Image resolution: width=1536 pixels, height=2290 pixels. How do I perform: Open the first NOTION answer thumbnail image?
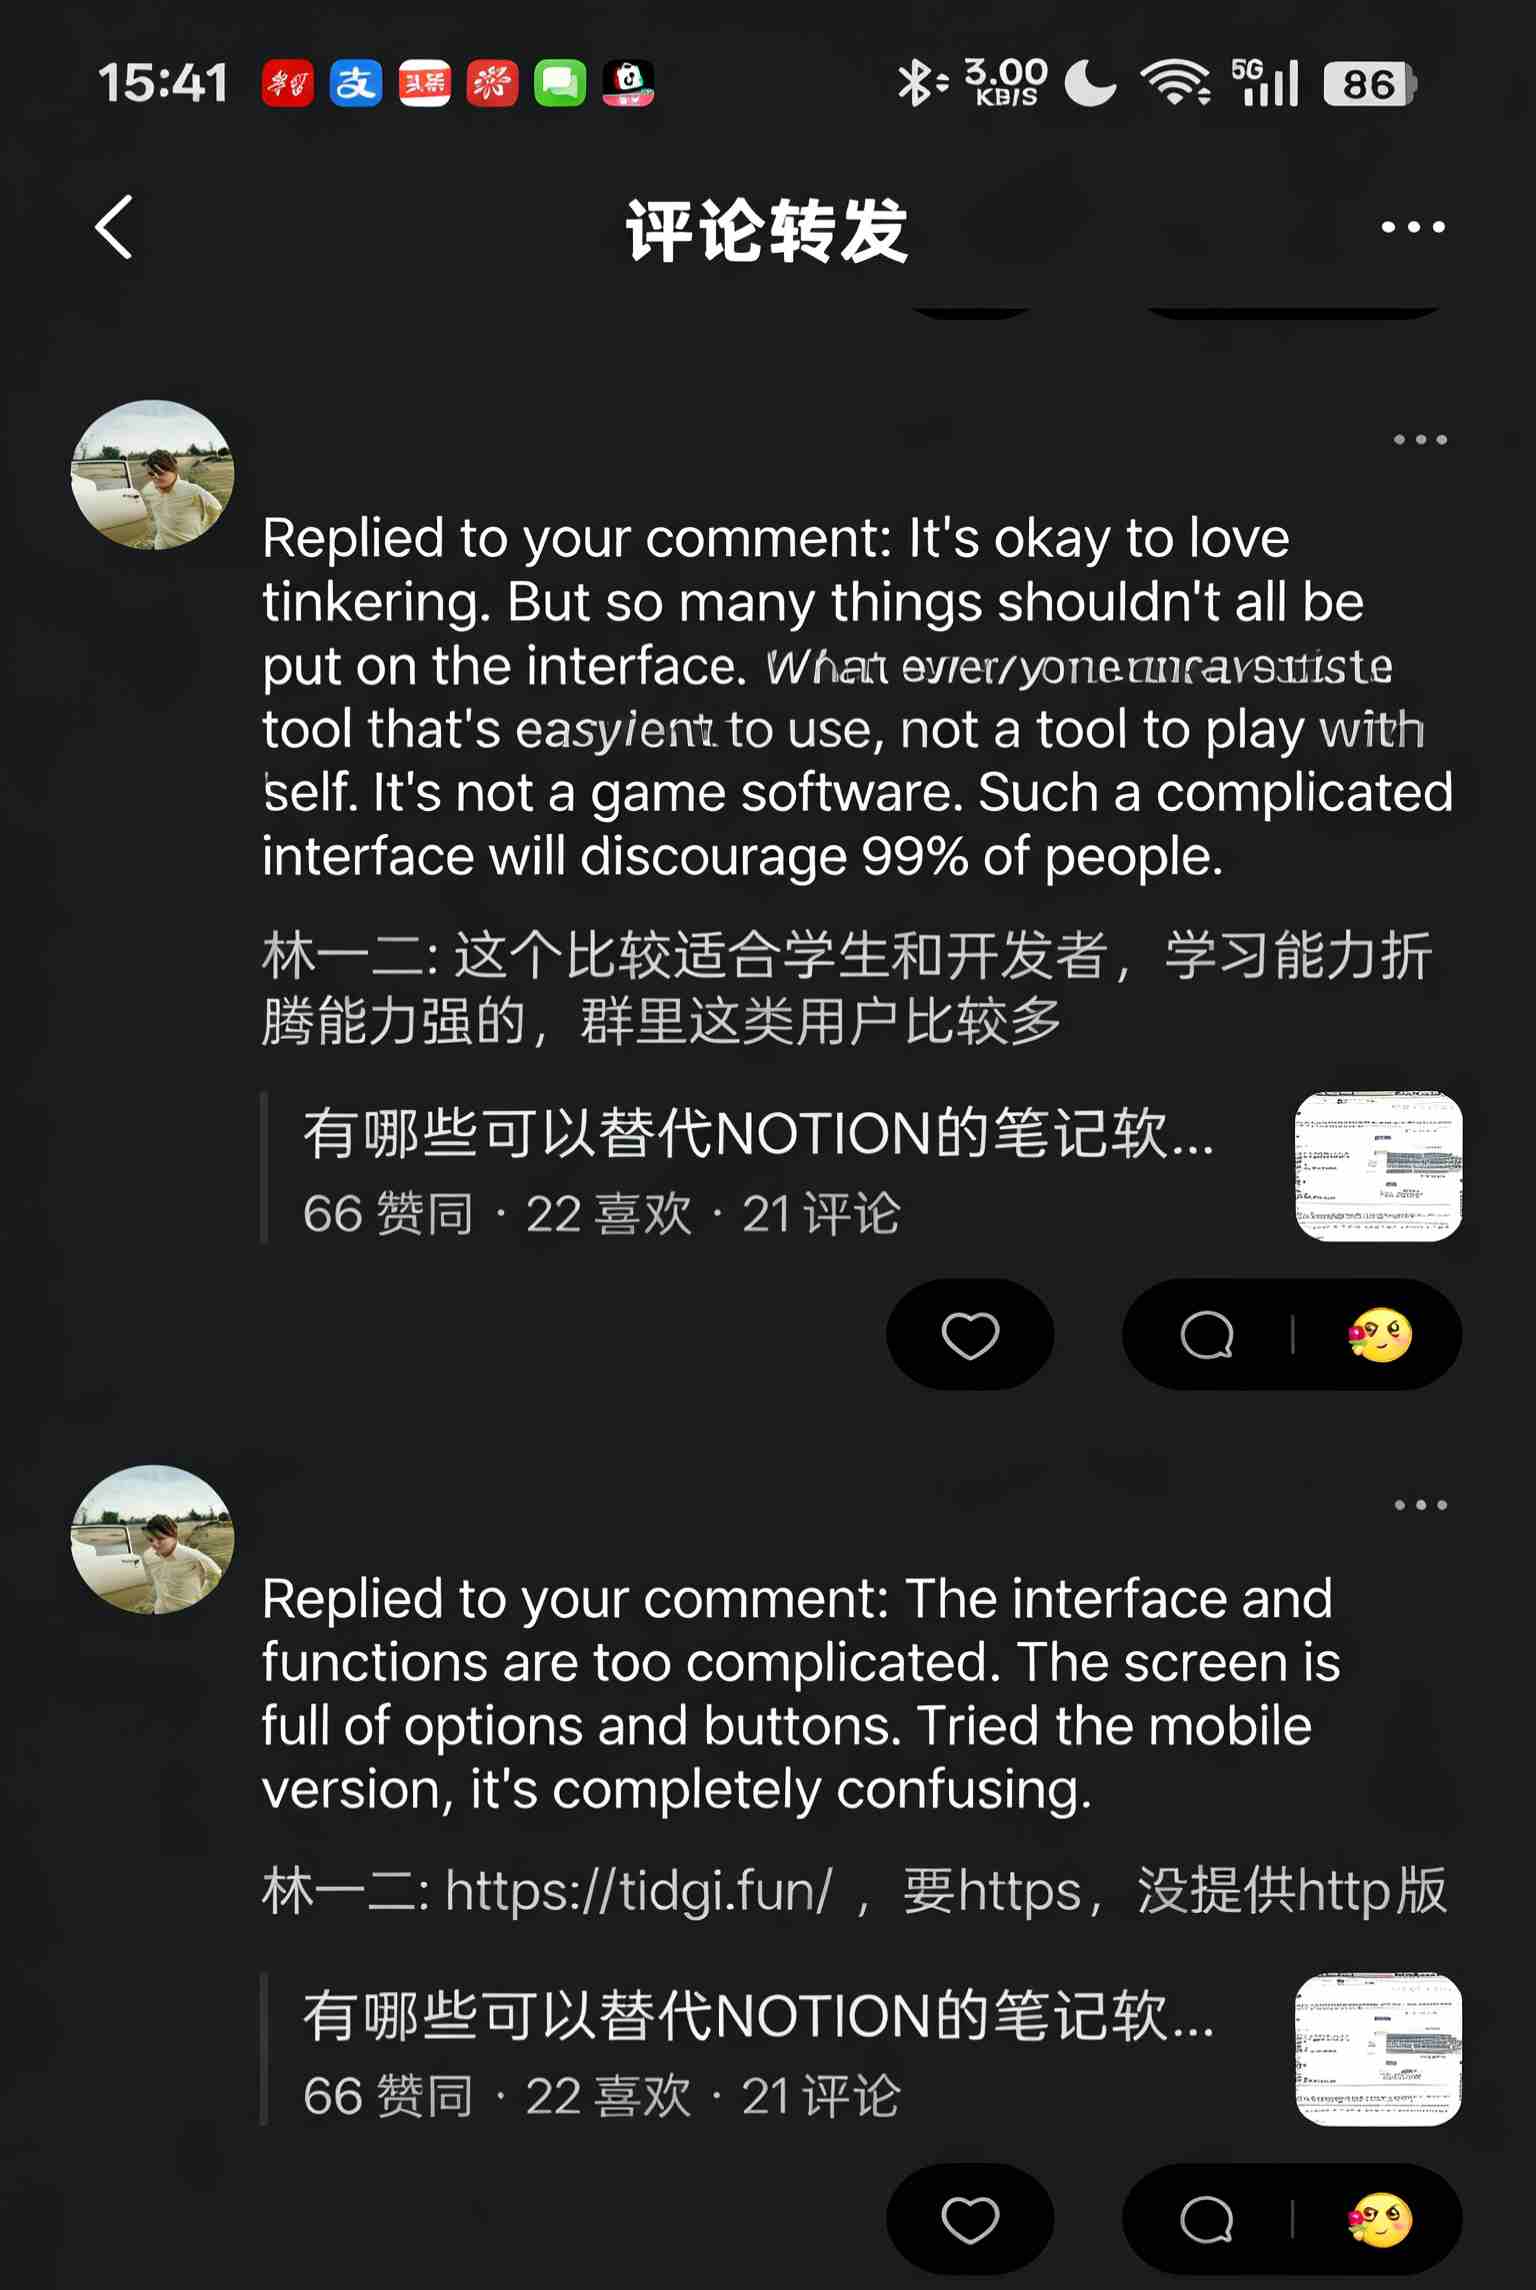pos(1379,1167)
